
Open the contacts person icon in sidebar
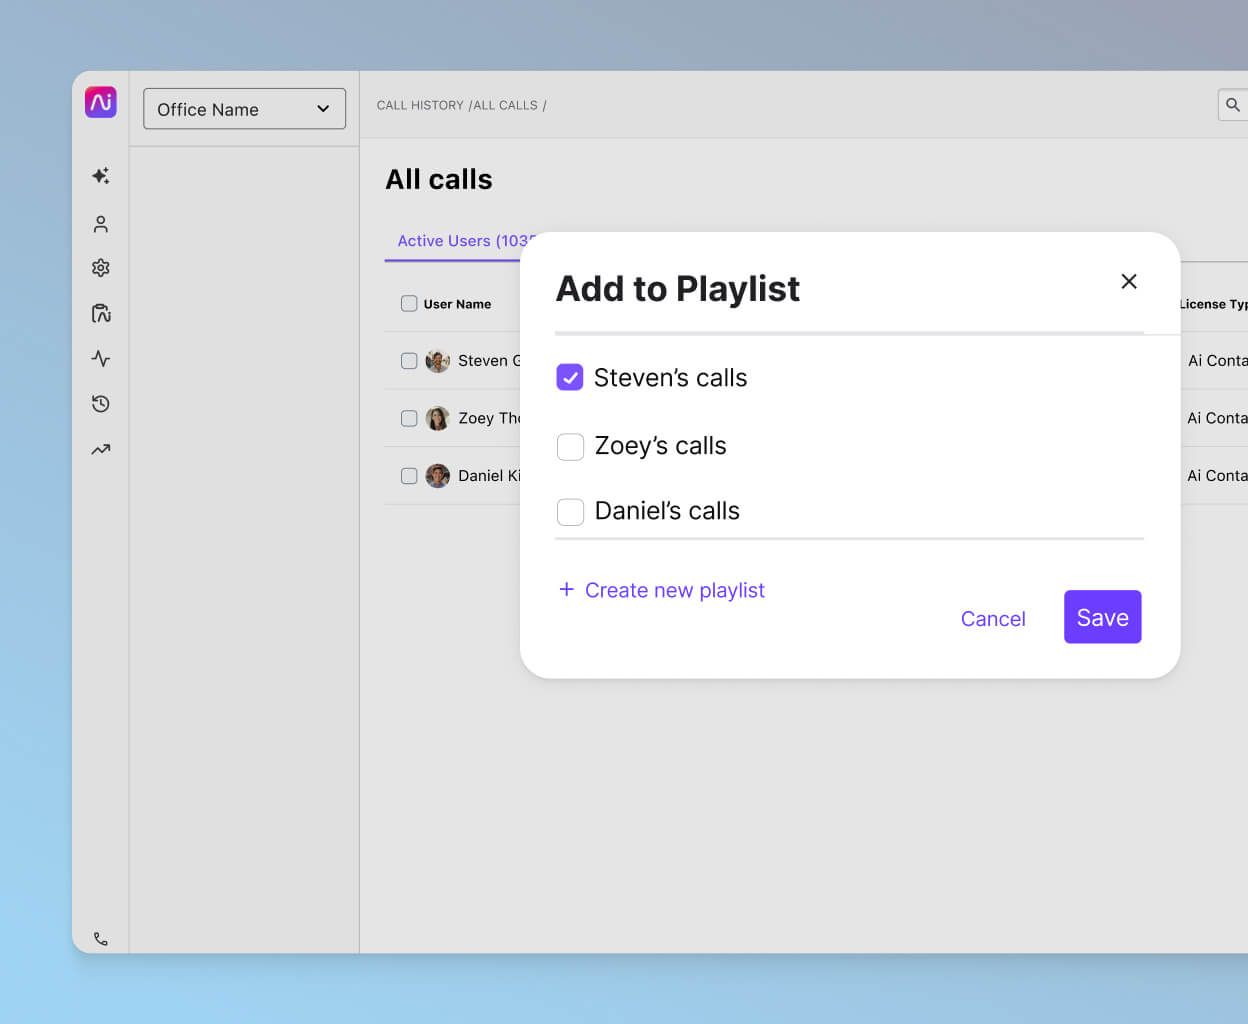(100, 223)
